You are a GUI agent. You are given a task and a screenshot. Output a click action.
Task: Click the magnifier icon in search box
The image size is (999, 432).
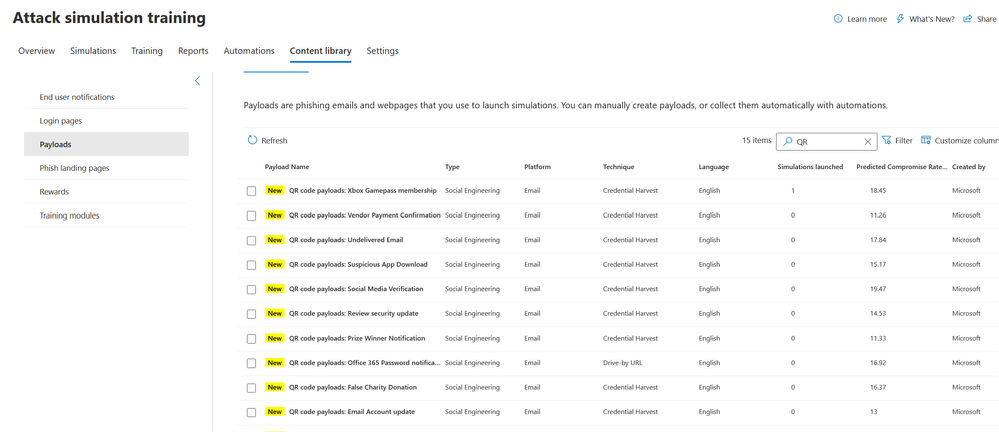[x=787, y=142]
